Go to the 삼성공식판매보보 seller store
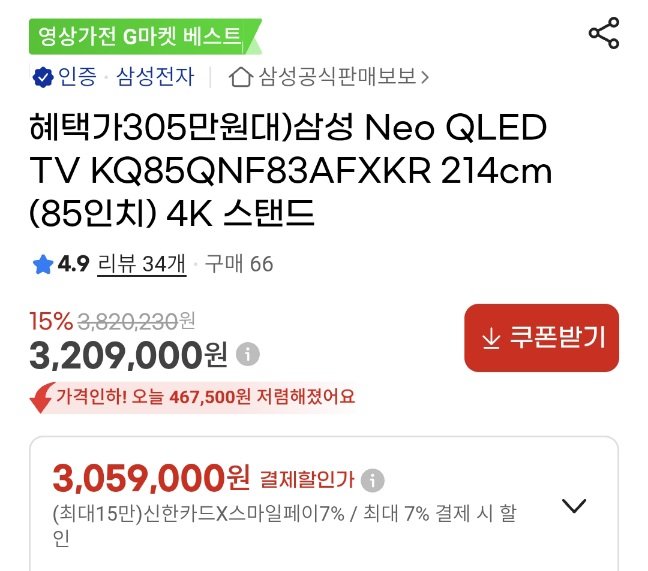Image resolution: width=648 pixels, height=571 pixels. click(336, 77)
